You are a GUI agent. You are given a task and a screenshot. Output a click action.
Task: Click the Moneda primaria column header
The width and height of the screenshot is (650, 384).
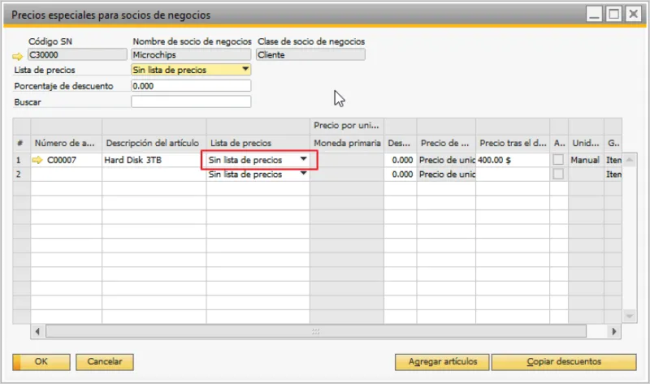347,143
